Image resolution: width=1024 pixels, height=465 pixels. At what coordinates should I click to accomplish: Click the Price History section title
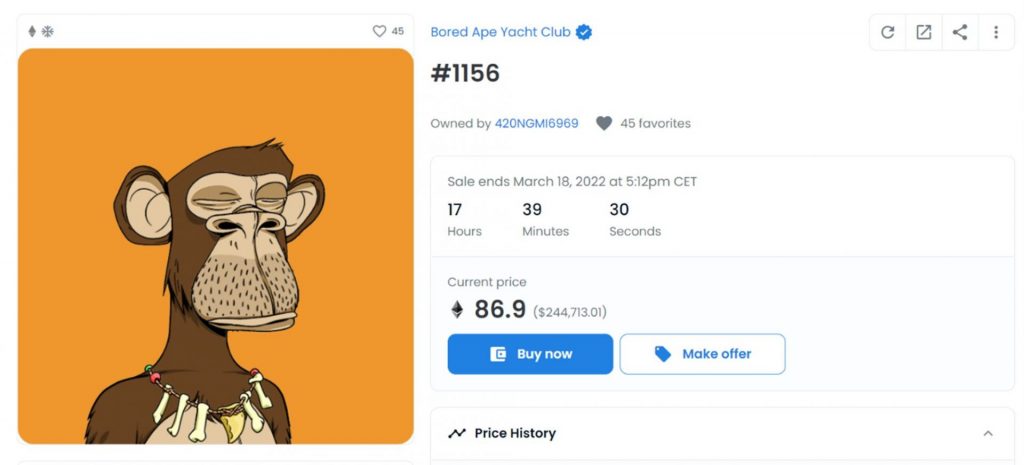pyautogui.click(x=515, y=433)
